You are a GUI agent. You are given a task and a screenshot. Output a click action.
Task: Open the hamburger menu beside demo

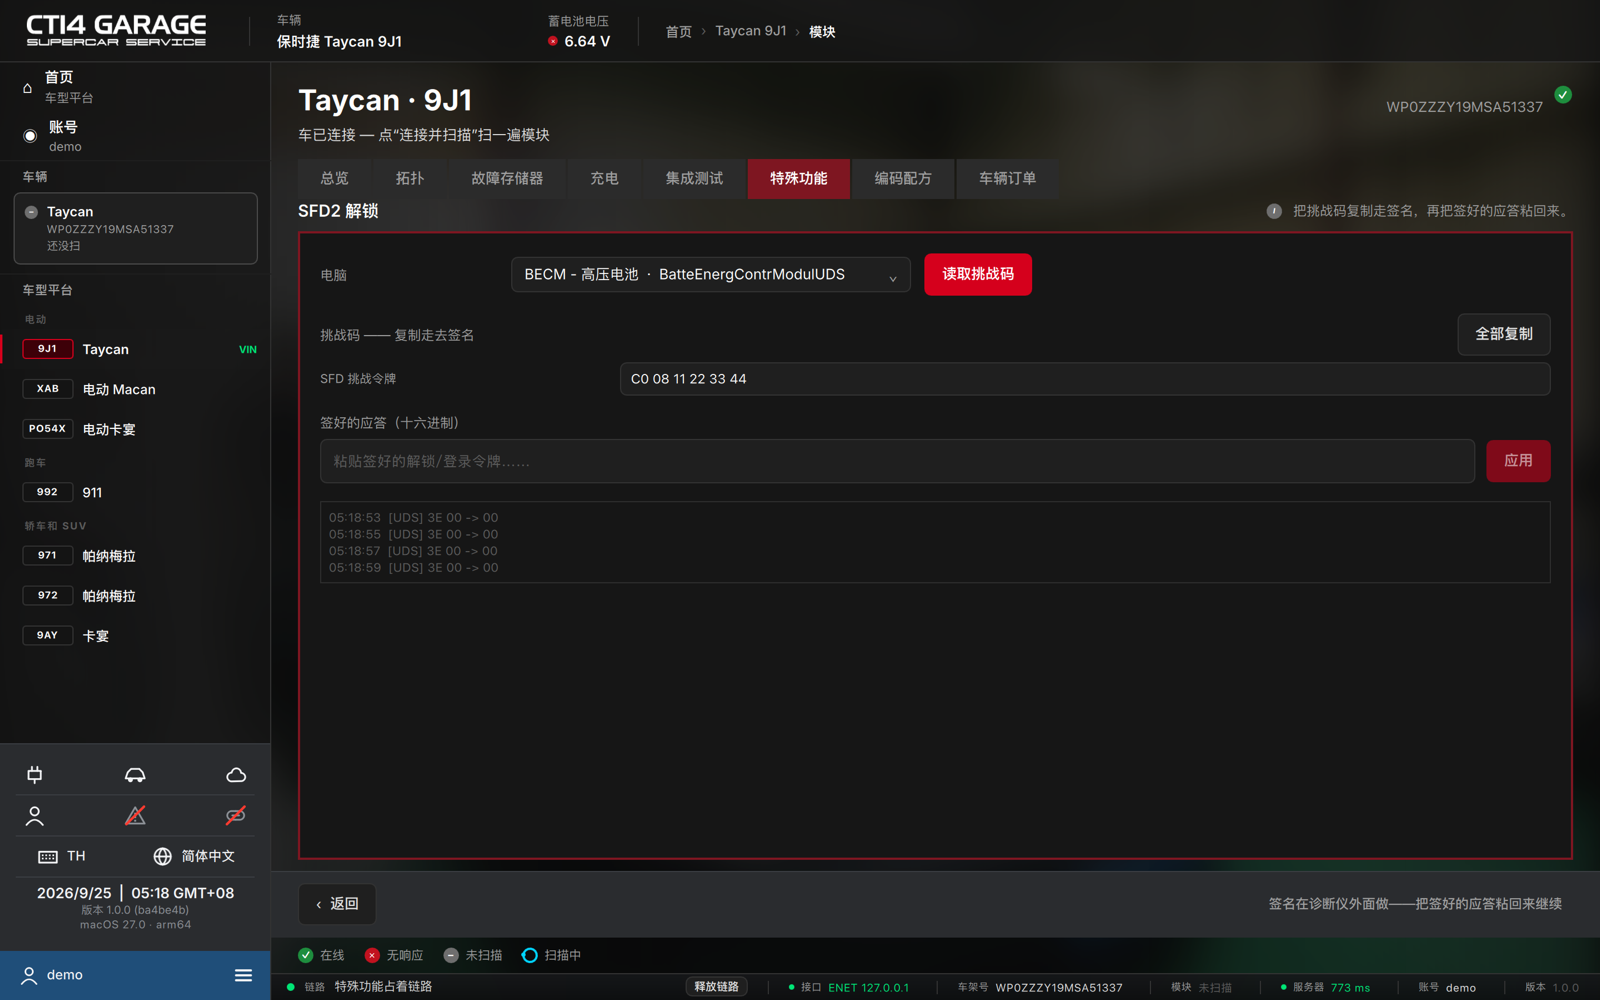[x=243, y=975]
